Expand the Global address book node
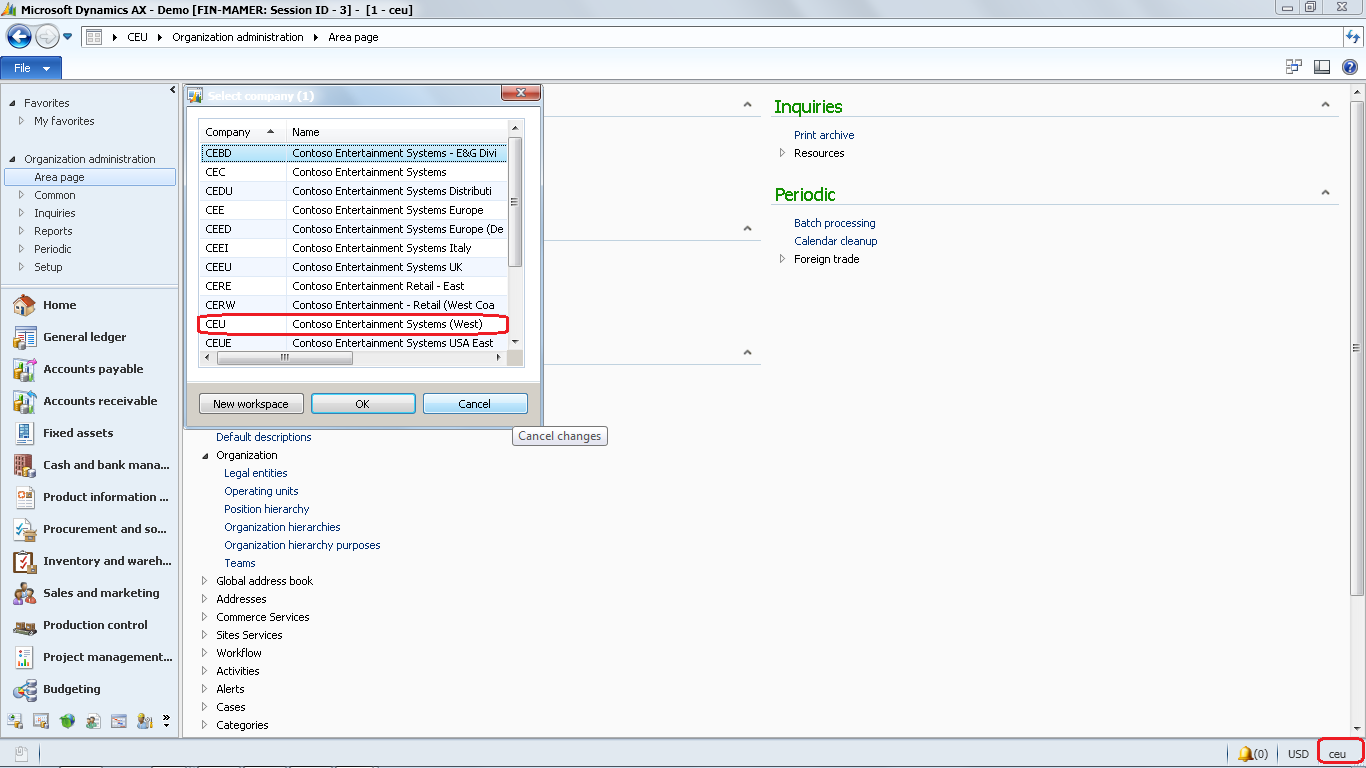 pos(205,581)
